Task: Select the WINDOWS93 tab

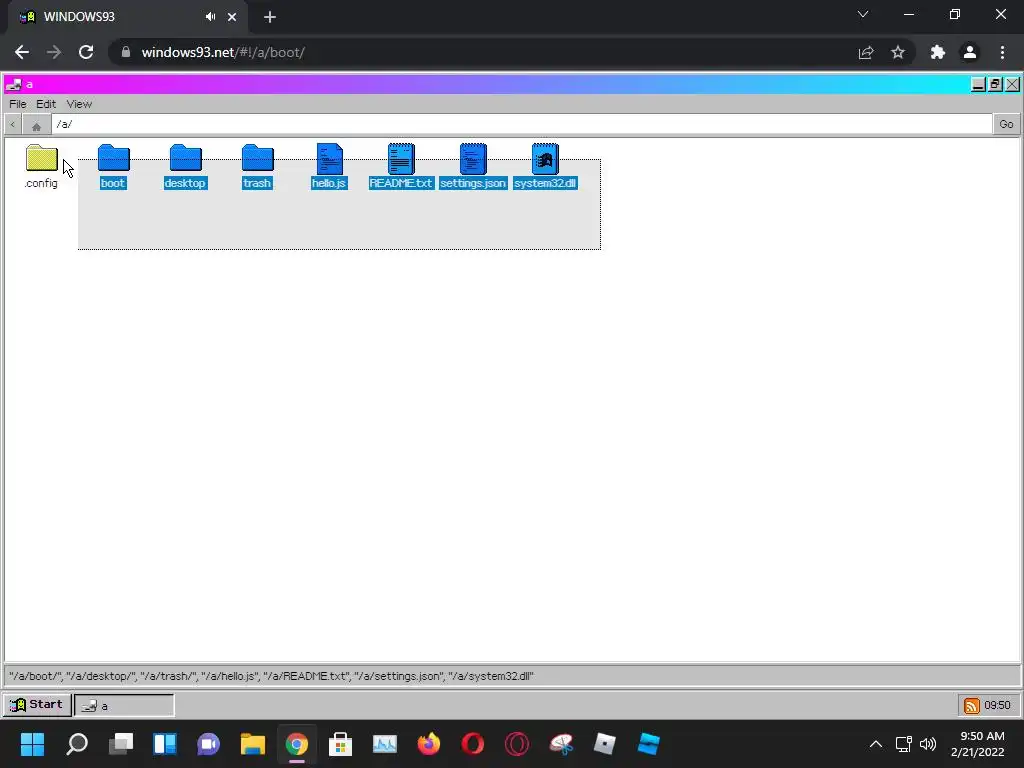Action: point(127,17)
